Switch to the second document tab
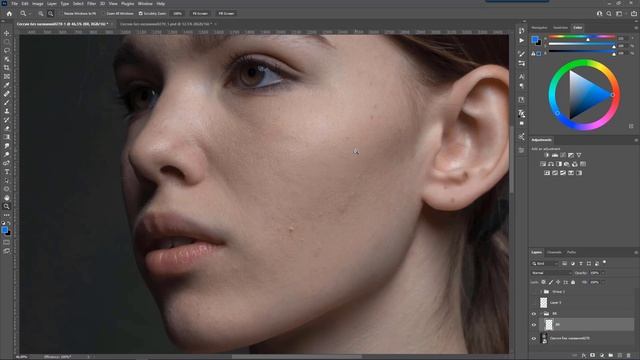Screen dimensions: 640x360 [166, 24]
